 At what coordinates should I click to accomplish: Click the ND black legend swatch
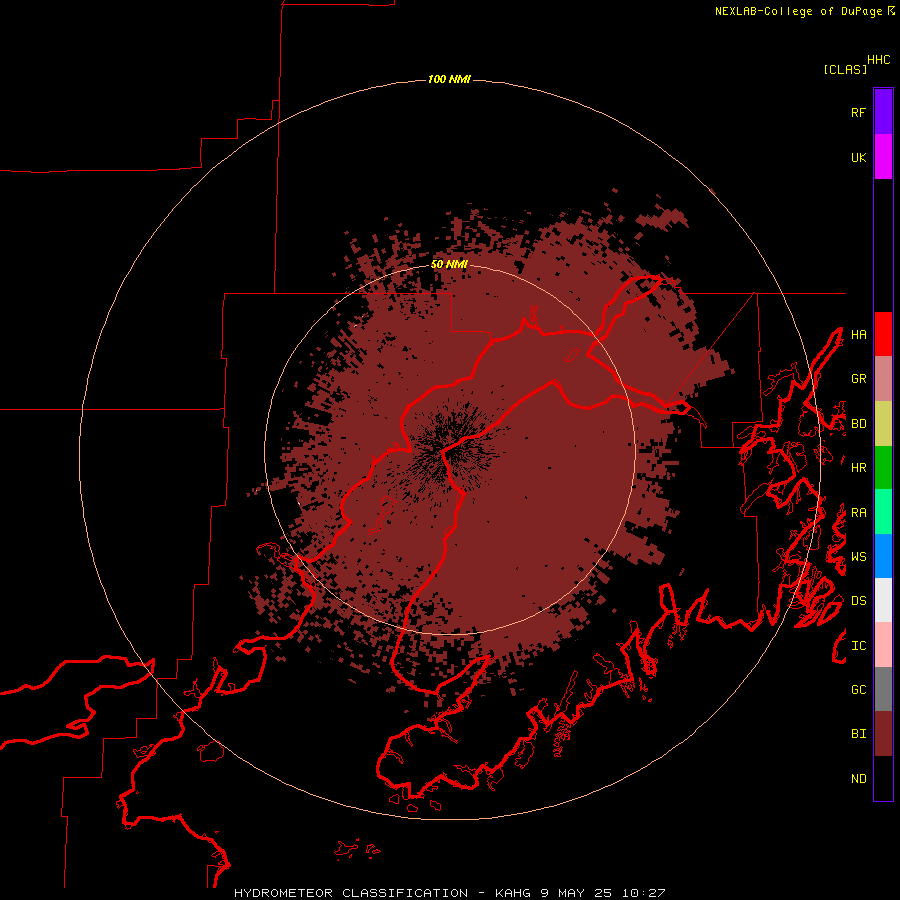point(883,778)
